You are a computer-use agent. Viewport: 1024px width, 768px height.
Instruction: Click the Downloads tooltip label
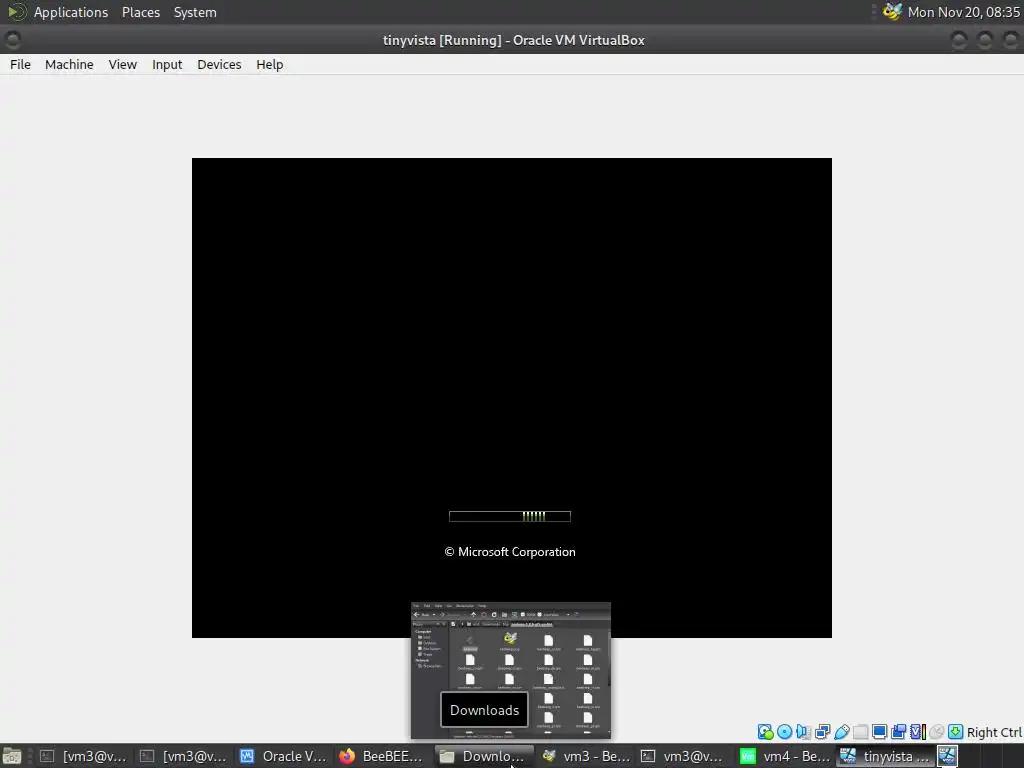click(485, 710)
